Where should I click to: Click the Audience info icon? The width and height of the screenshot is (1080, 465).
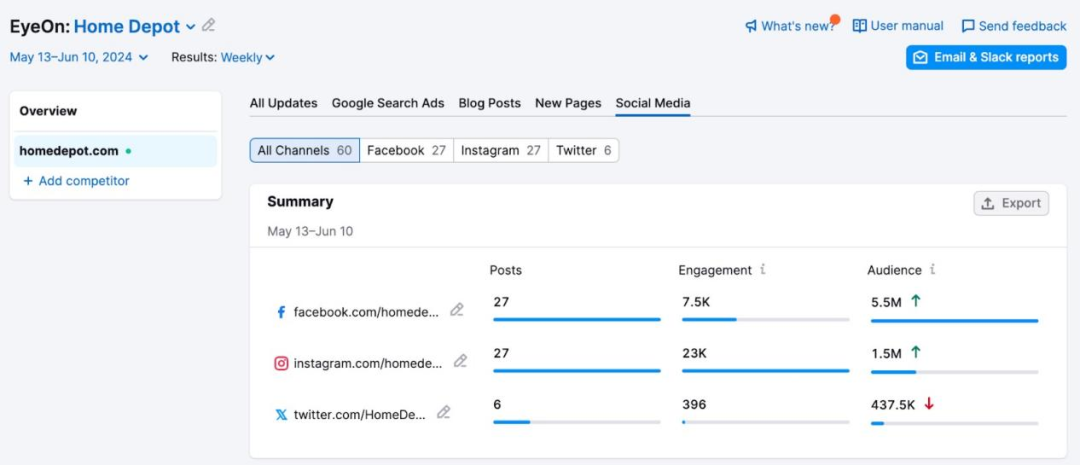click(x=932, y=270)
